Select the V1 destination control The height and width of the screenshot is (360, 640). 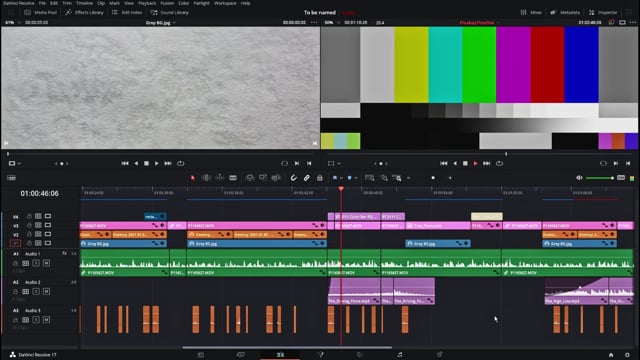click(16, 243)
